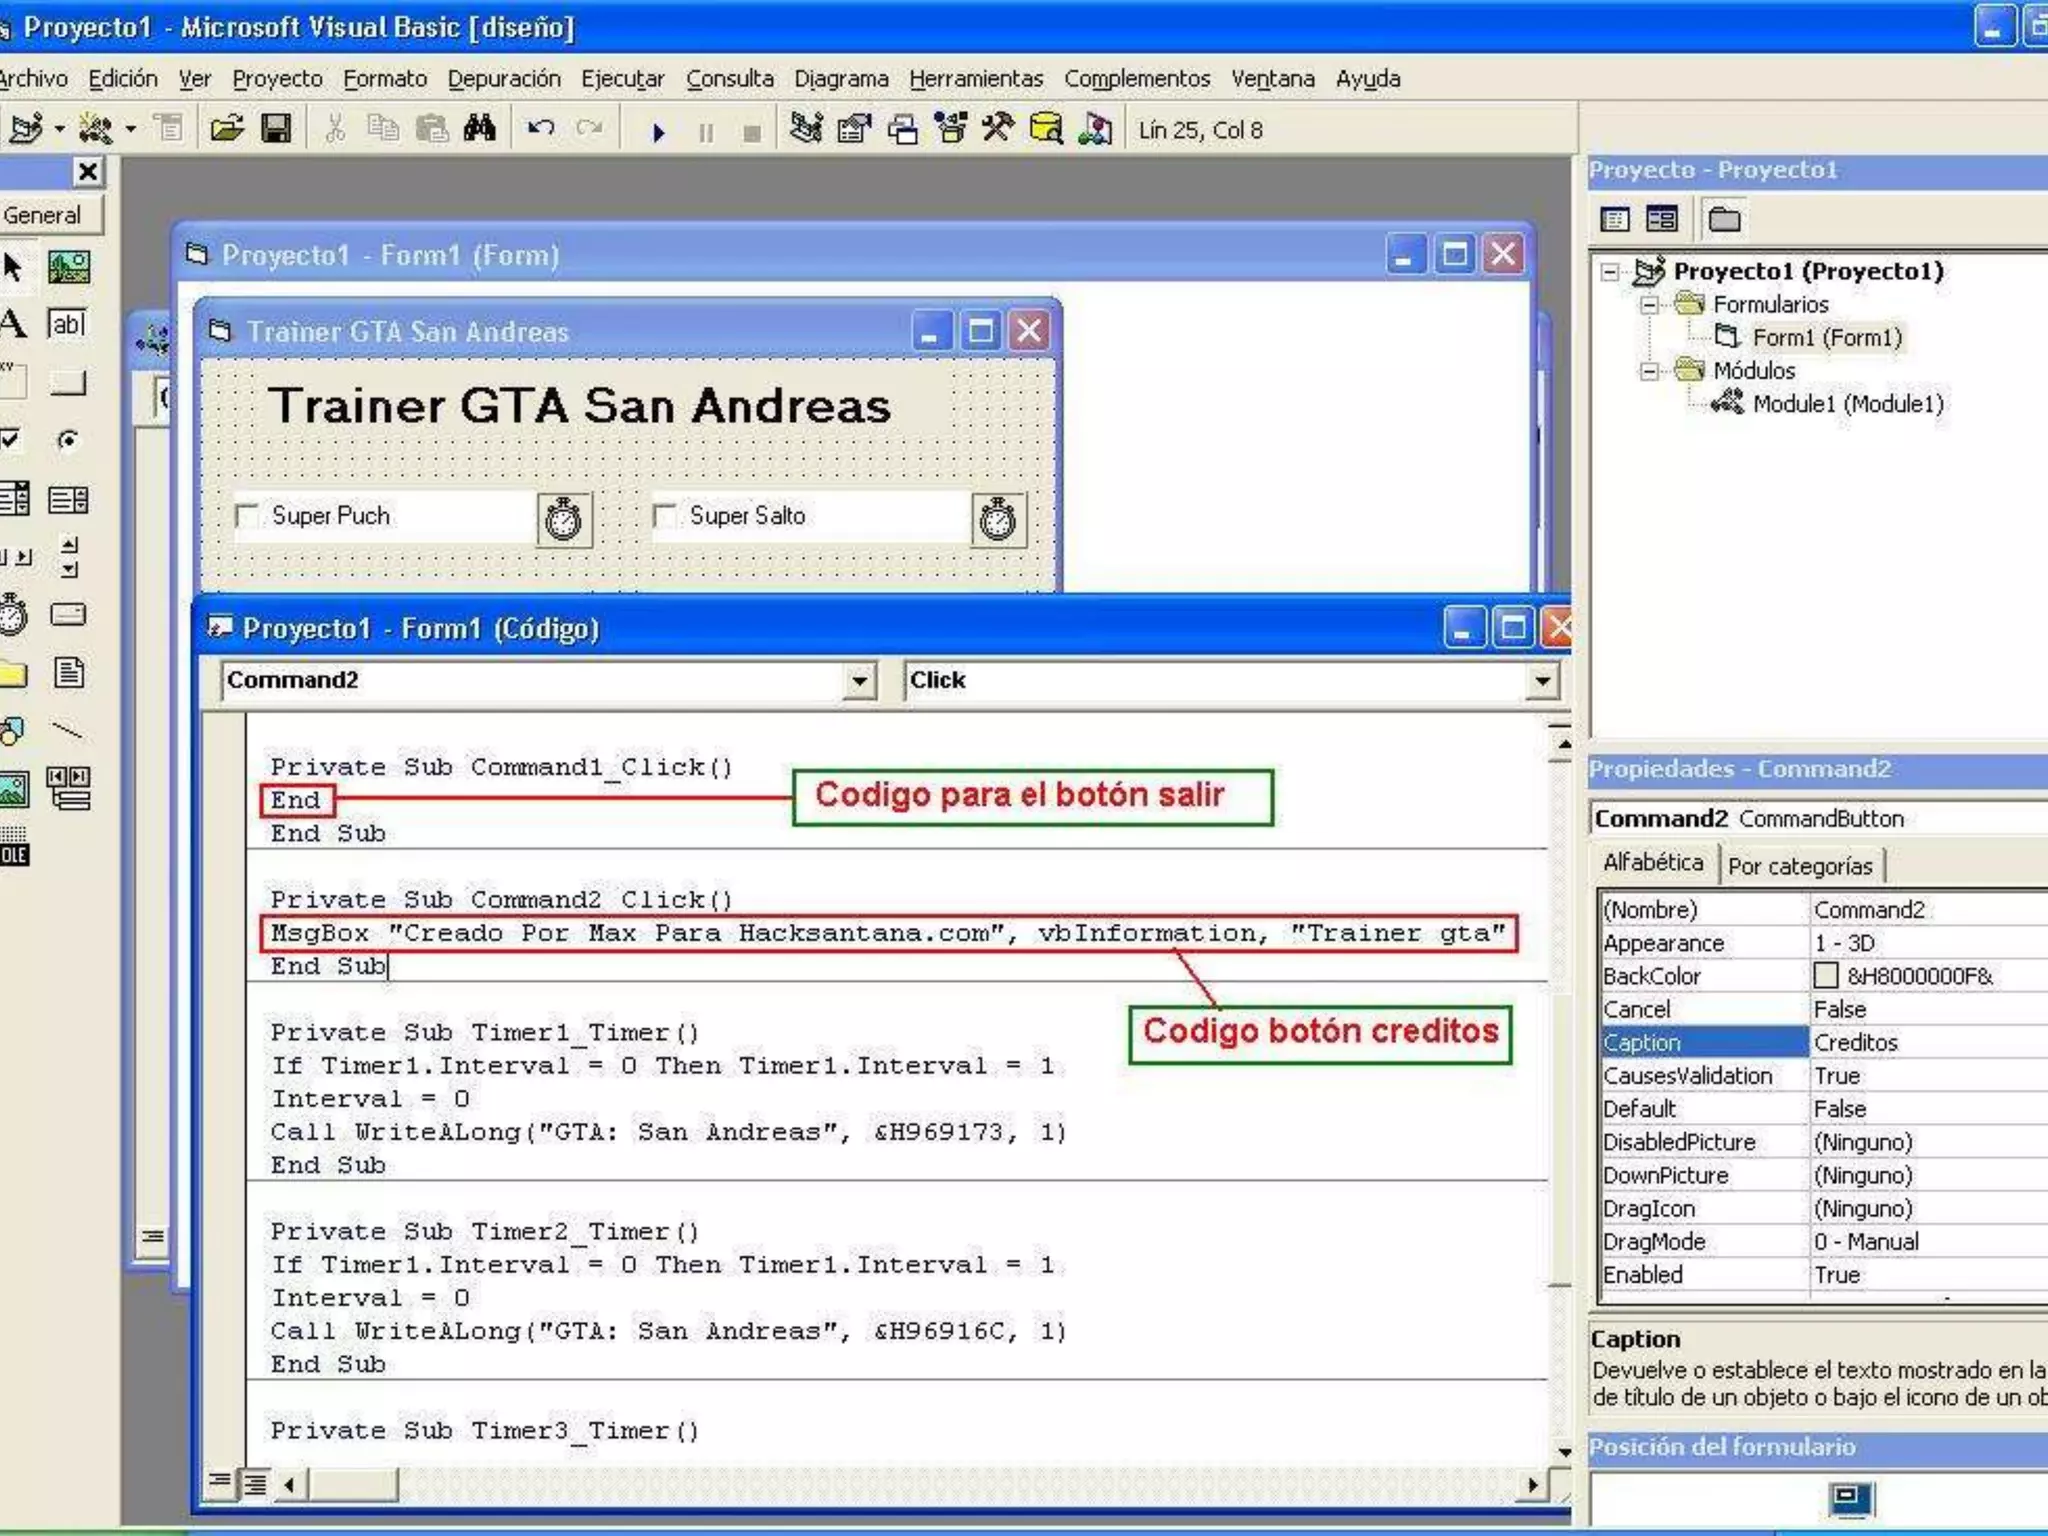
Task: Click the Save Project floppy icon
Action: click(x=276, y=129)
